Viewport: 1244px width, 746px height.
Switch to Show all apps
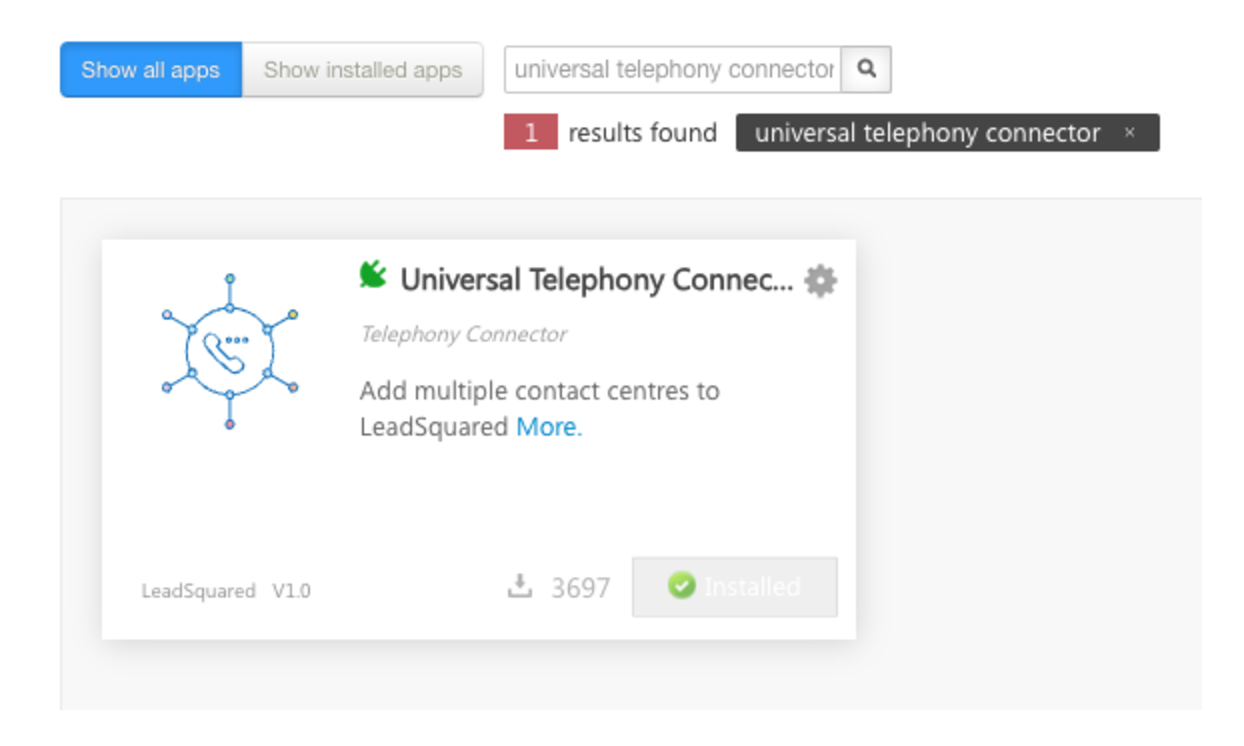tap(151, 70)
